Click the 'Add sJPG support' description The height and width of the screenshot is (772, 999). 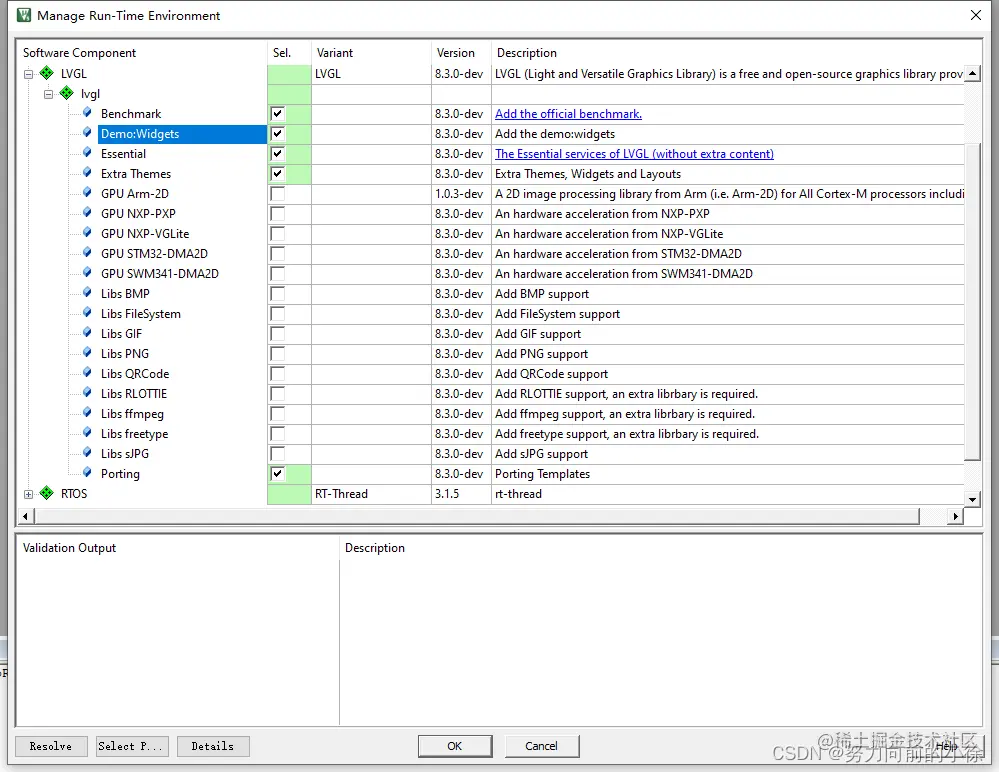[x=542, y=454]
